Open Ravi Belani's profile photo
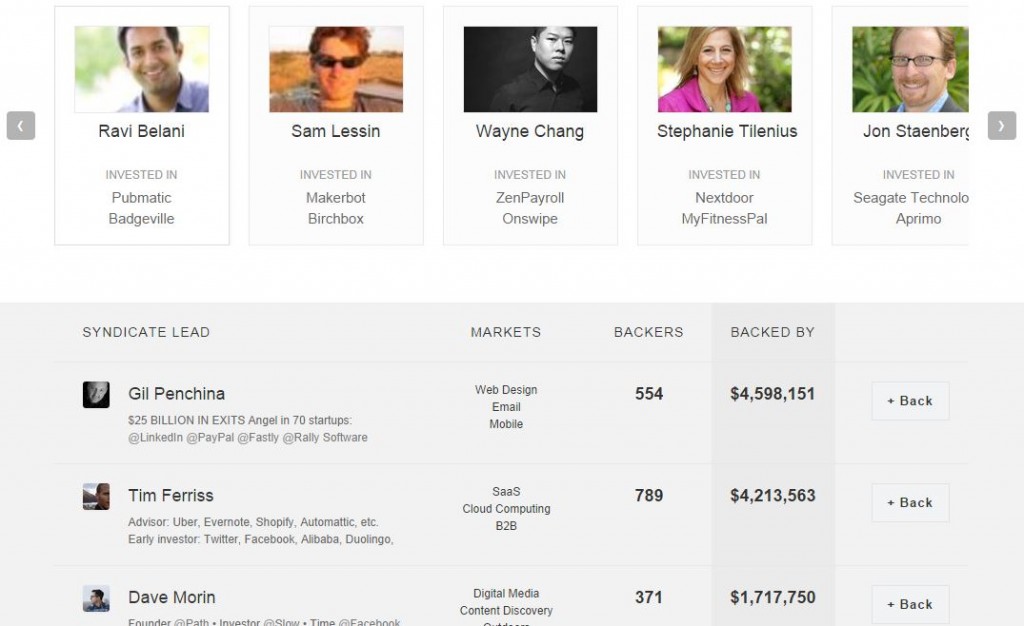The image size is (1024, 626). click(x=142, y=69)
